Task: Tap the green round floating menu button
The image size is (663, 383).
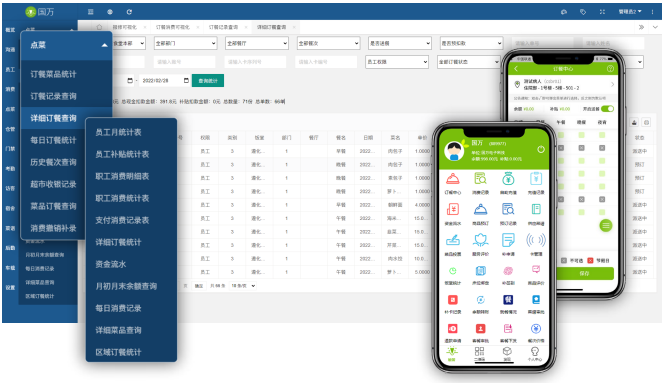Action: click(605, 226)
